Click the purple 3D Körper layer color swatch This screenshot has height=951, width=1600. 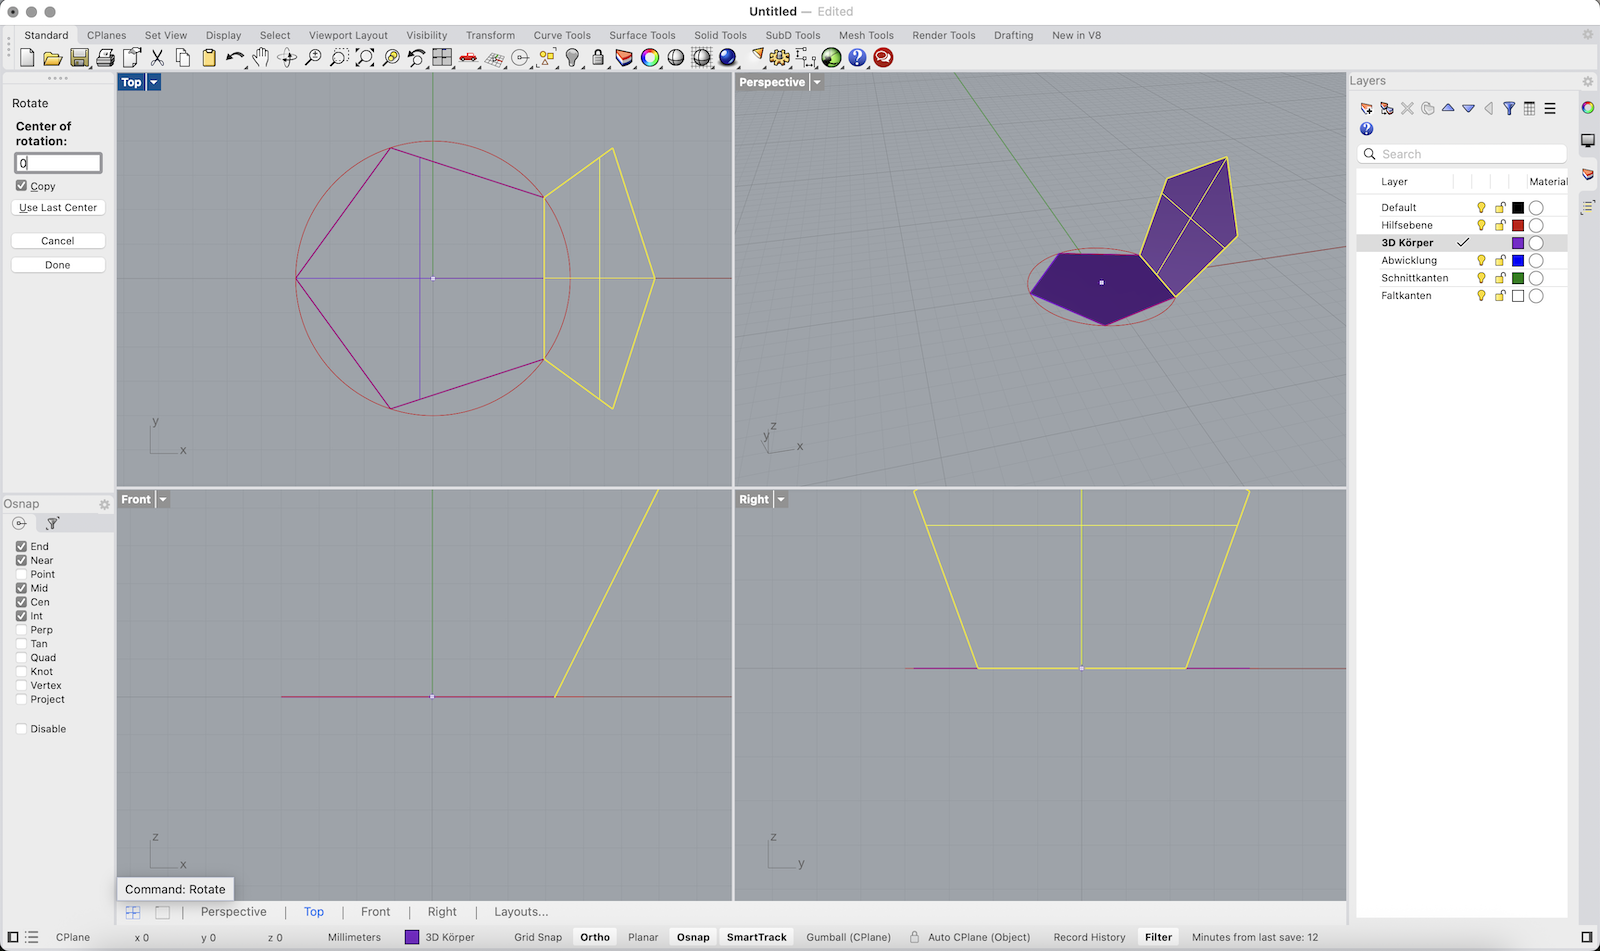1518,243
